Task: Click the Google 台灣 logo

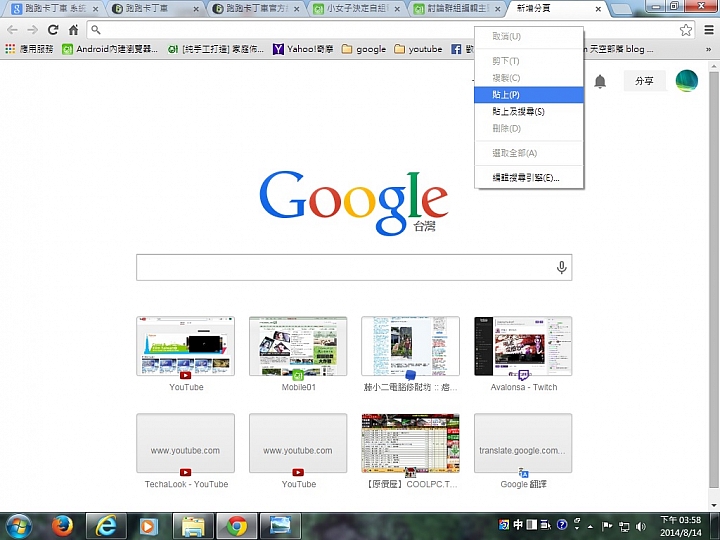Action: [x=354, y=202]
